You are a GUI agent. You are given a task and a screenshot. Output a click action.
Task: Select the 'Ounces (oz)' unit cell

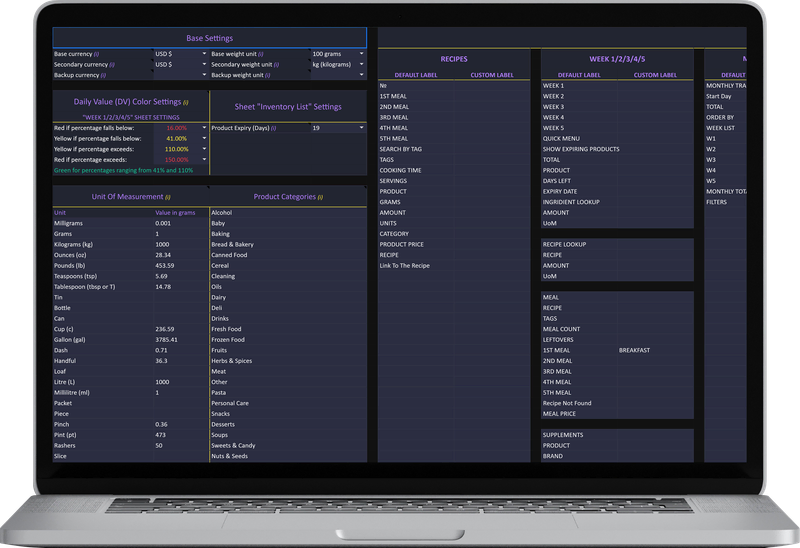[x=70, y=255]
